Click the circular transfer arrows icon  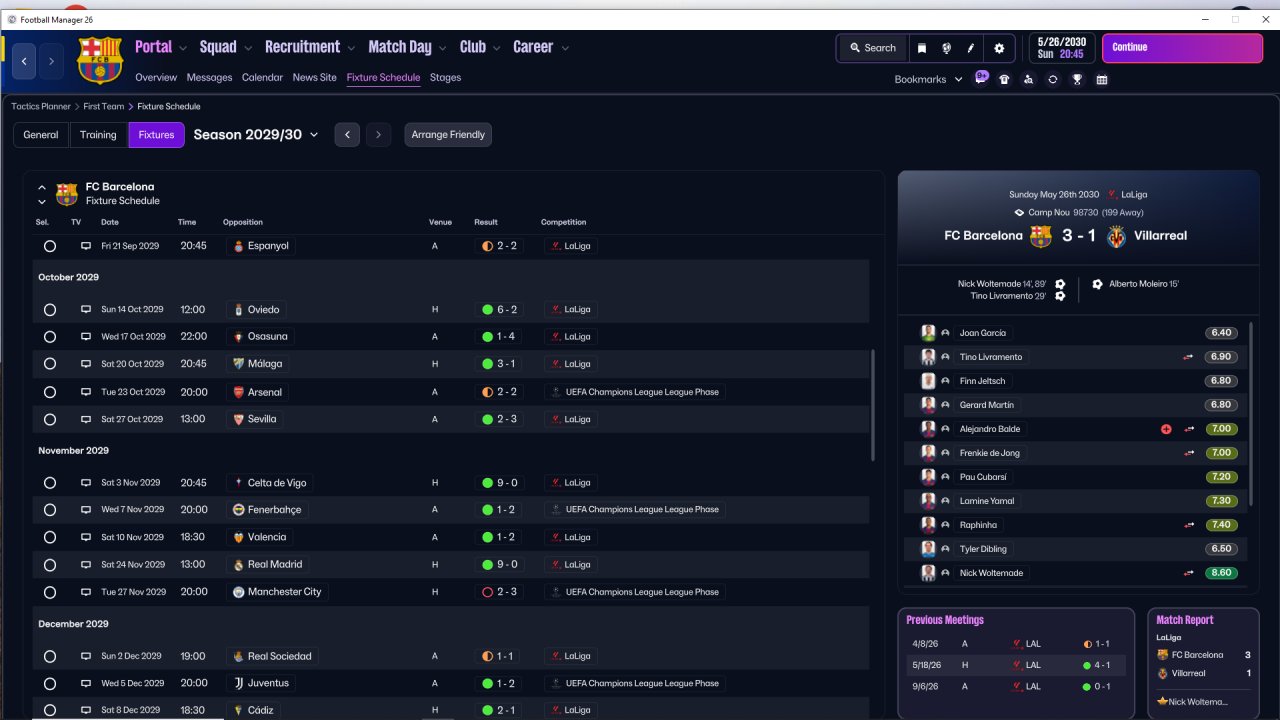pyautogui.click(x=1053, y=79)
